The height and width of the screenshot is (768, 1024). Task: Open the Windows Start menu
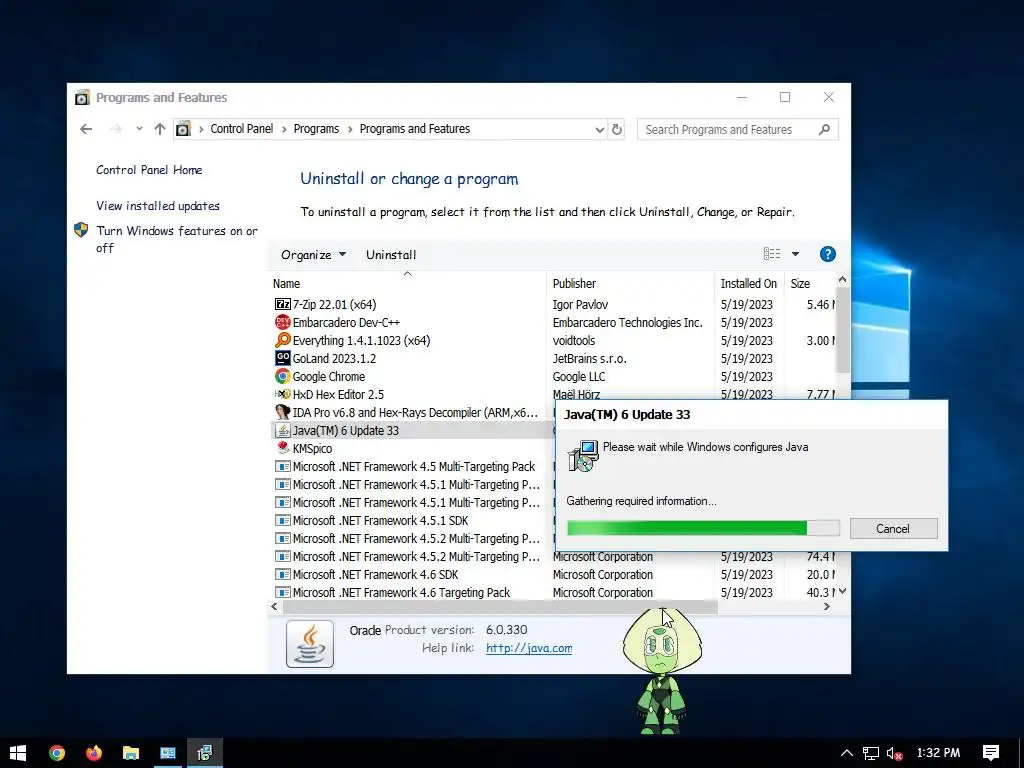pos(18,753)
